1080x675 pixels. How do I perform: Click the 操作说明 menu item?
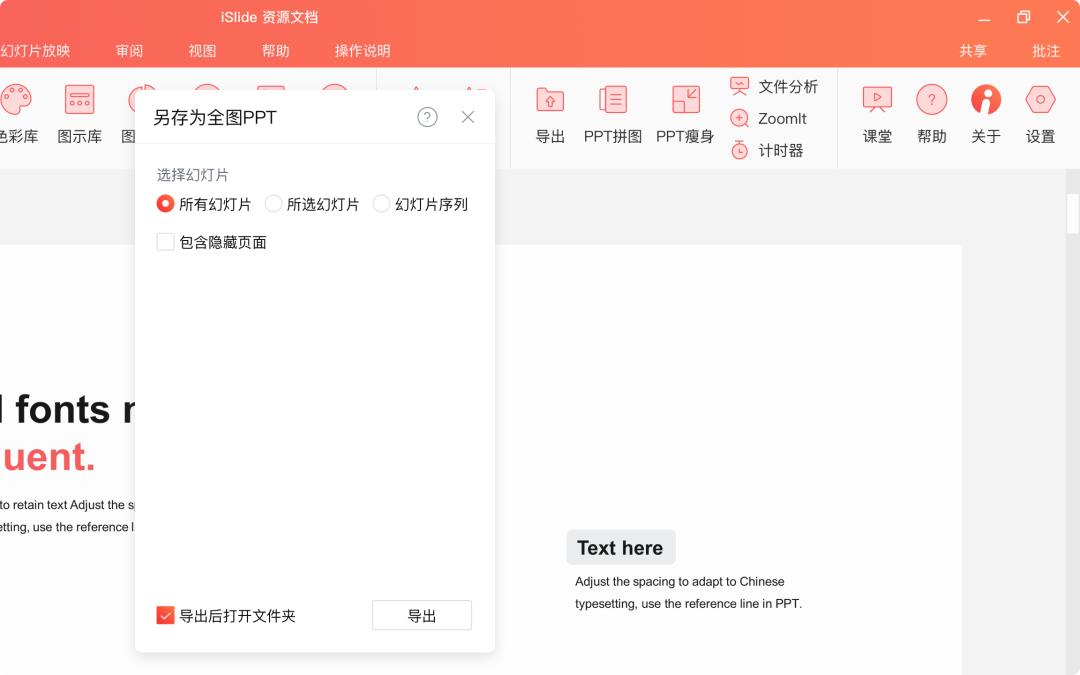point(360,50)
